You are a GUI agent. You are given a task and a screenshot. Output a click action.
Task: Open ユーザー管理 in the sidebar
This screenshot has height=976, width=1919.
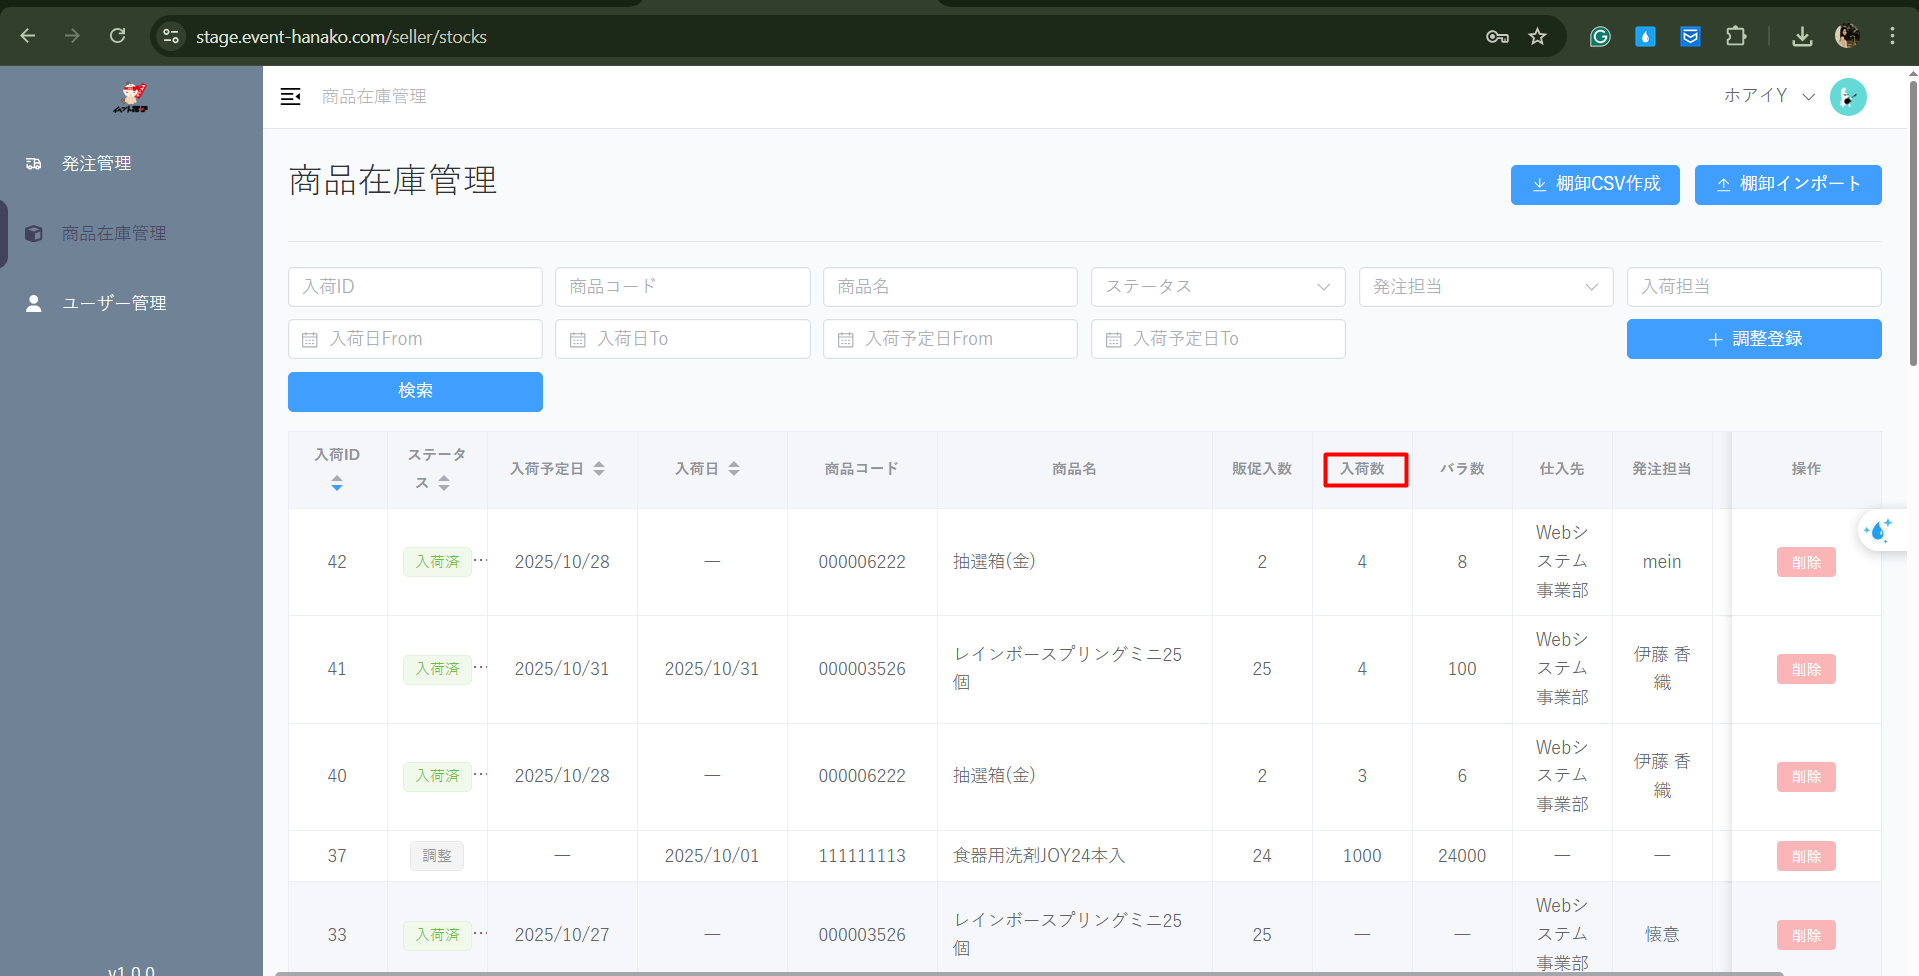tap(114, 303)
